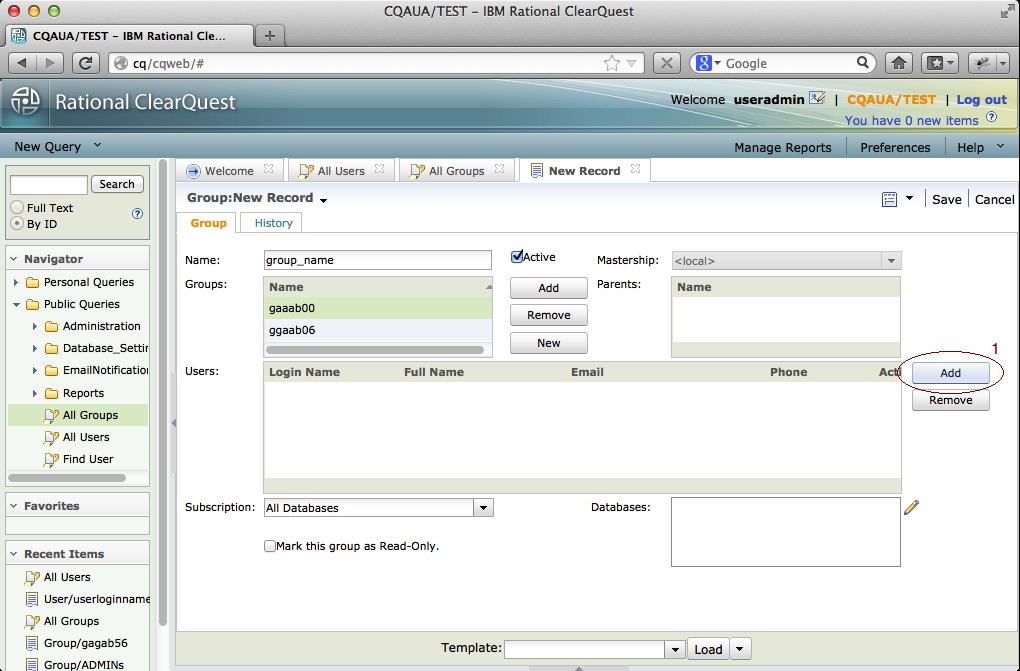Viewport: 1020px width, 671px height.
Task: Select the Full Text radio button
Action: pos(18,208)
